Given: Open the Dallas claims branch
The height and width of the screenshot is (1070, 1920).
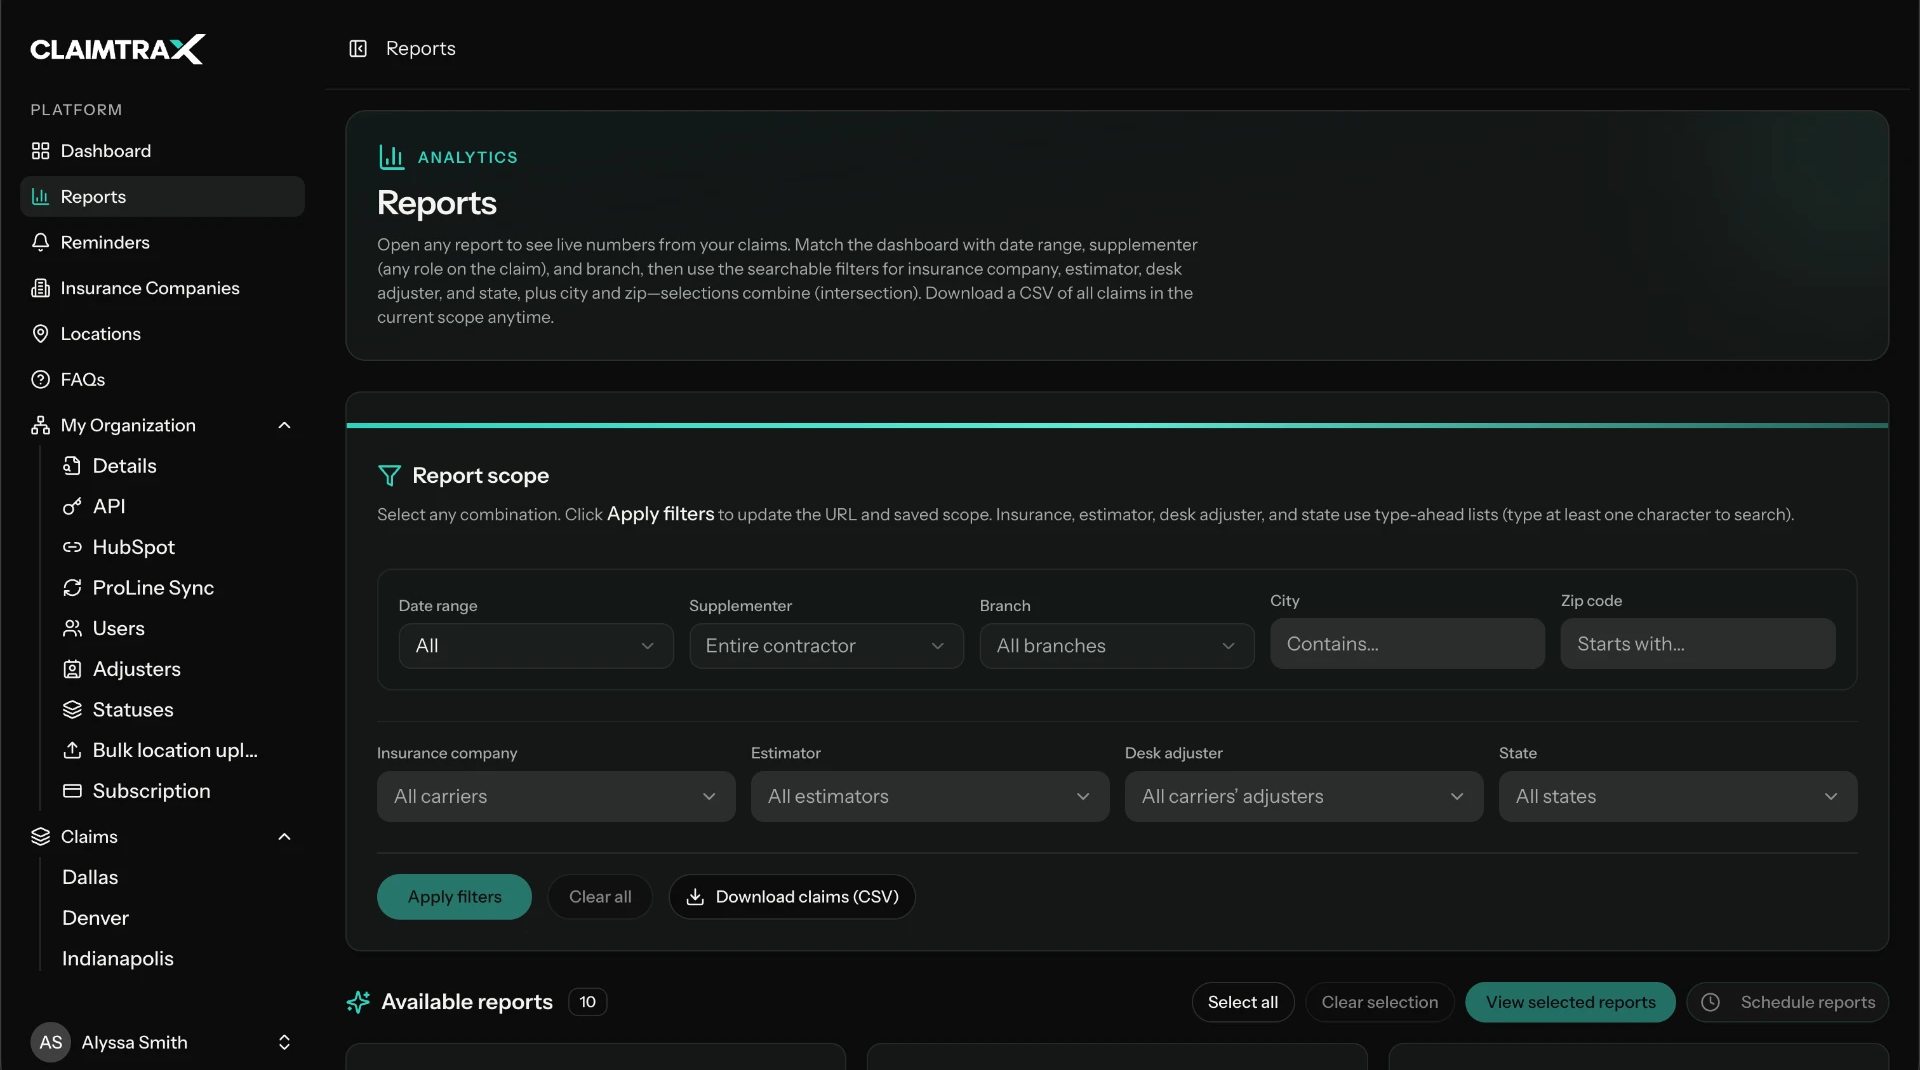Looking at the screenshot, I should click(90, 877).
